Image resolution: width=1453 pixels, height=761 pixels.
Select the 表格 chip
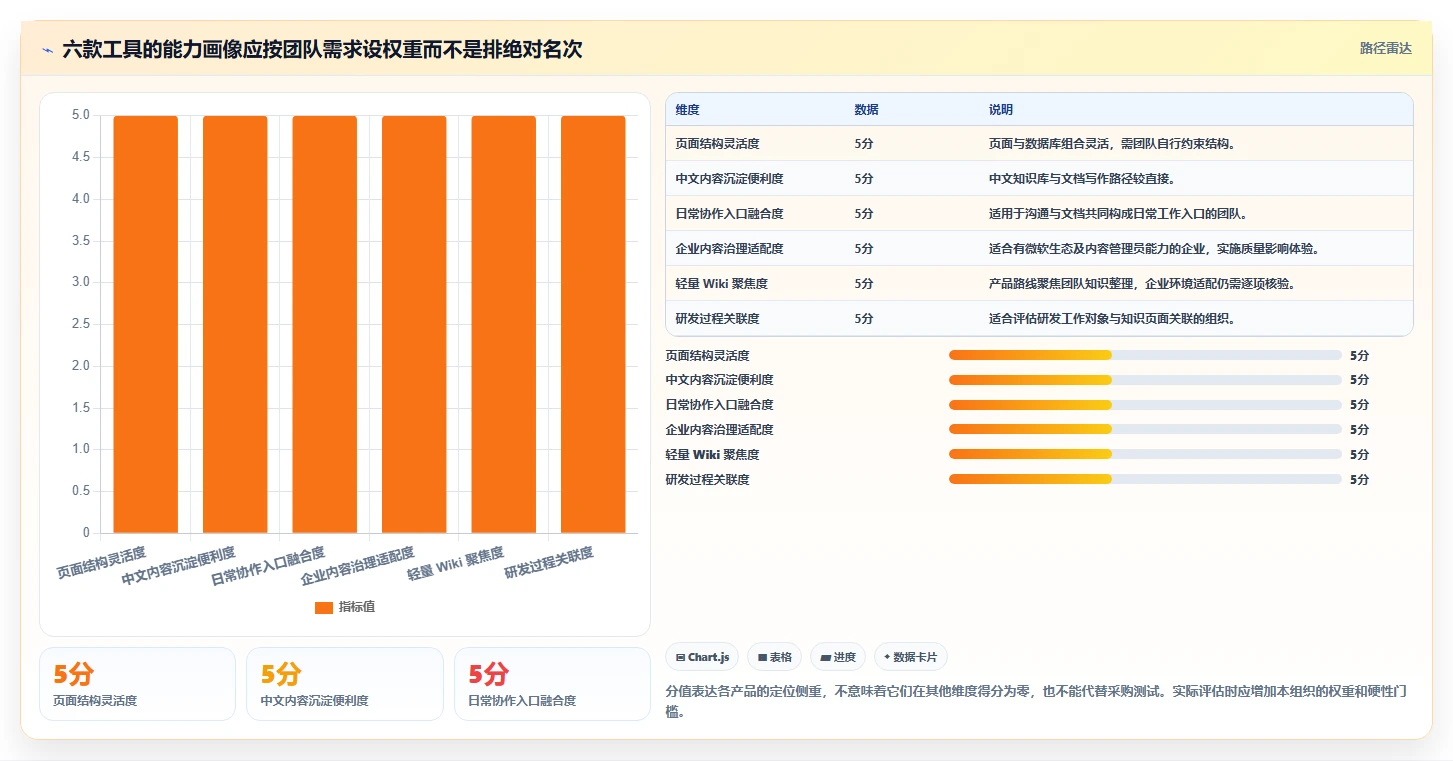[774, 657]
